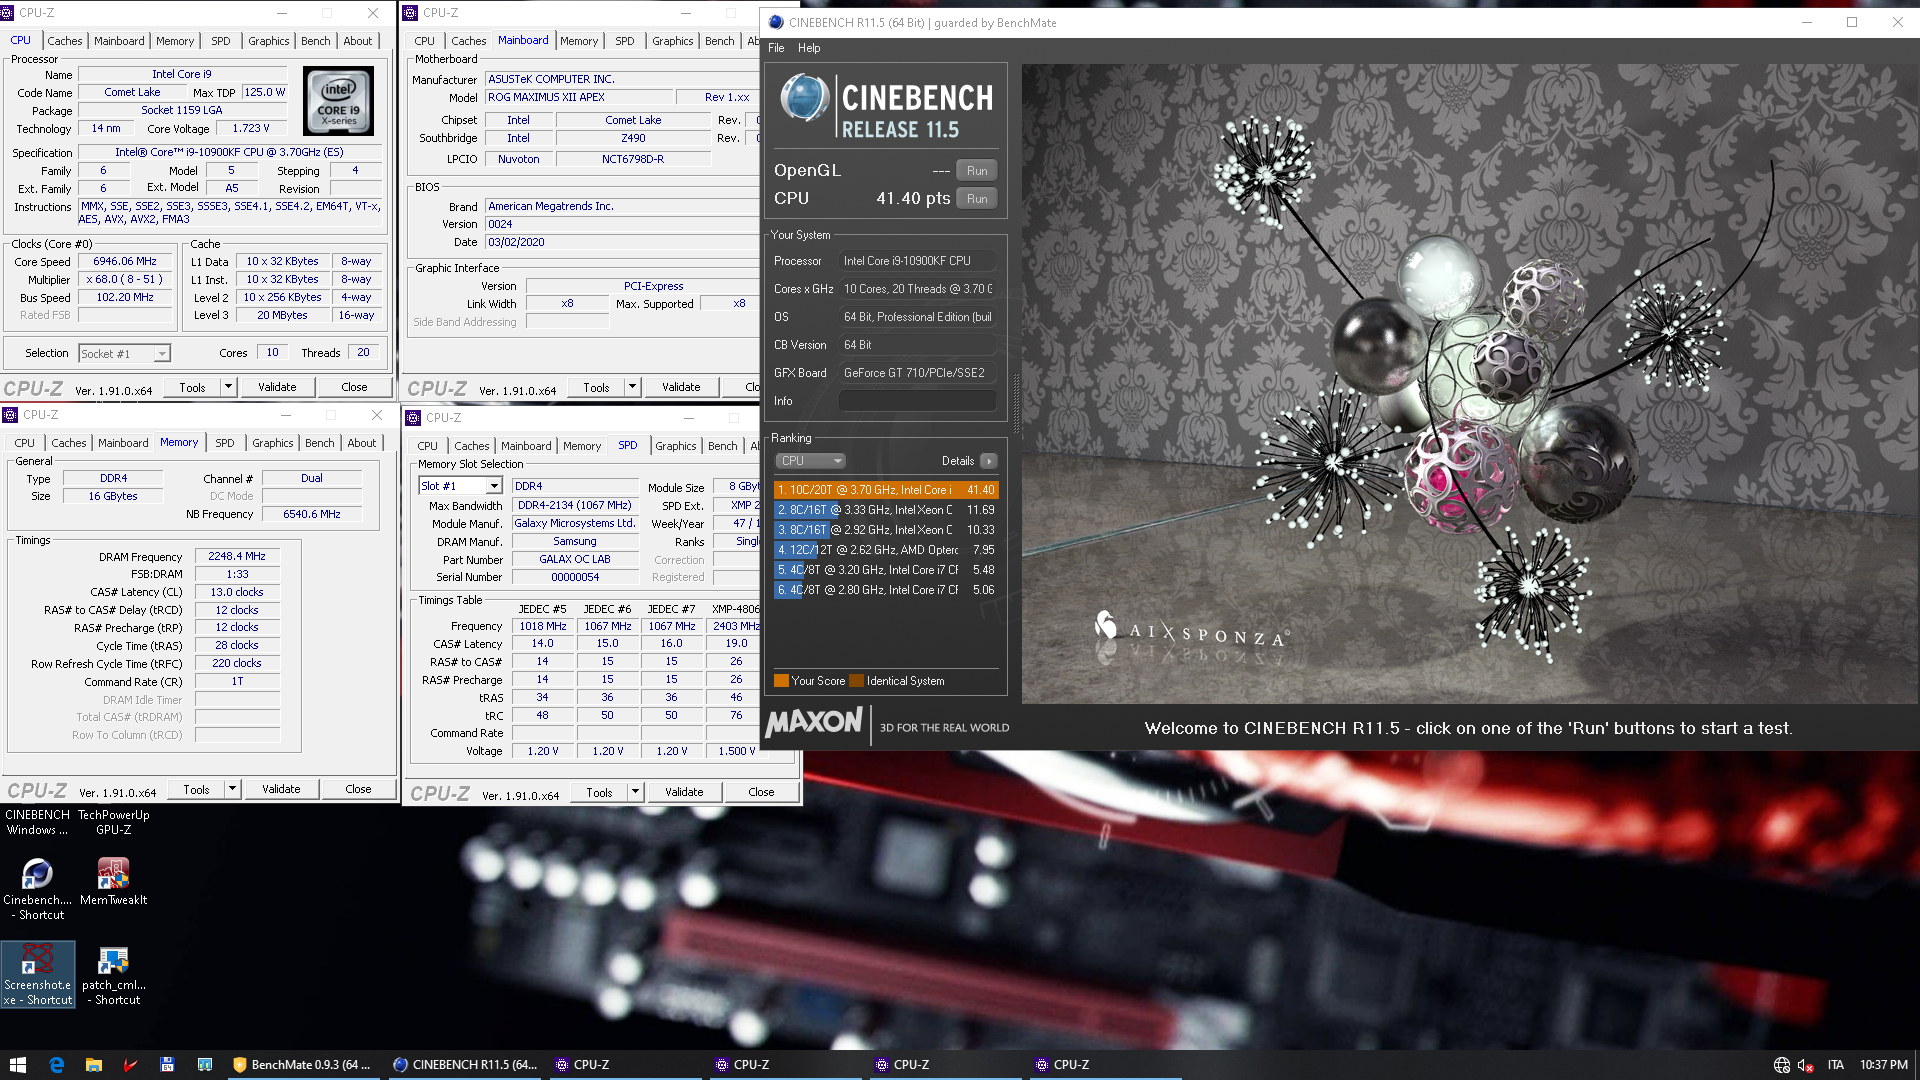Viewport: 1920px width, 1080px height.
Task: Run the OpenGL benchmark
Action: coord(977,171)
